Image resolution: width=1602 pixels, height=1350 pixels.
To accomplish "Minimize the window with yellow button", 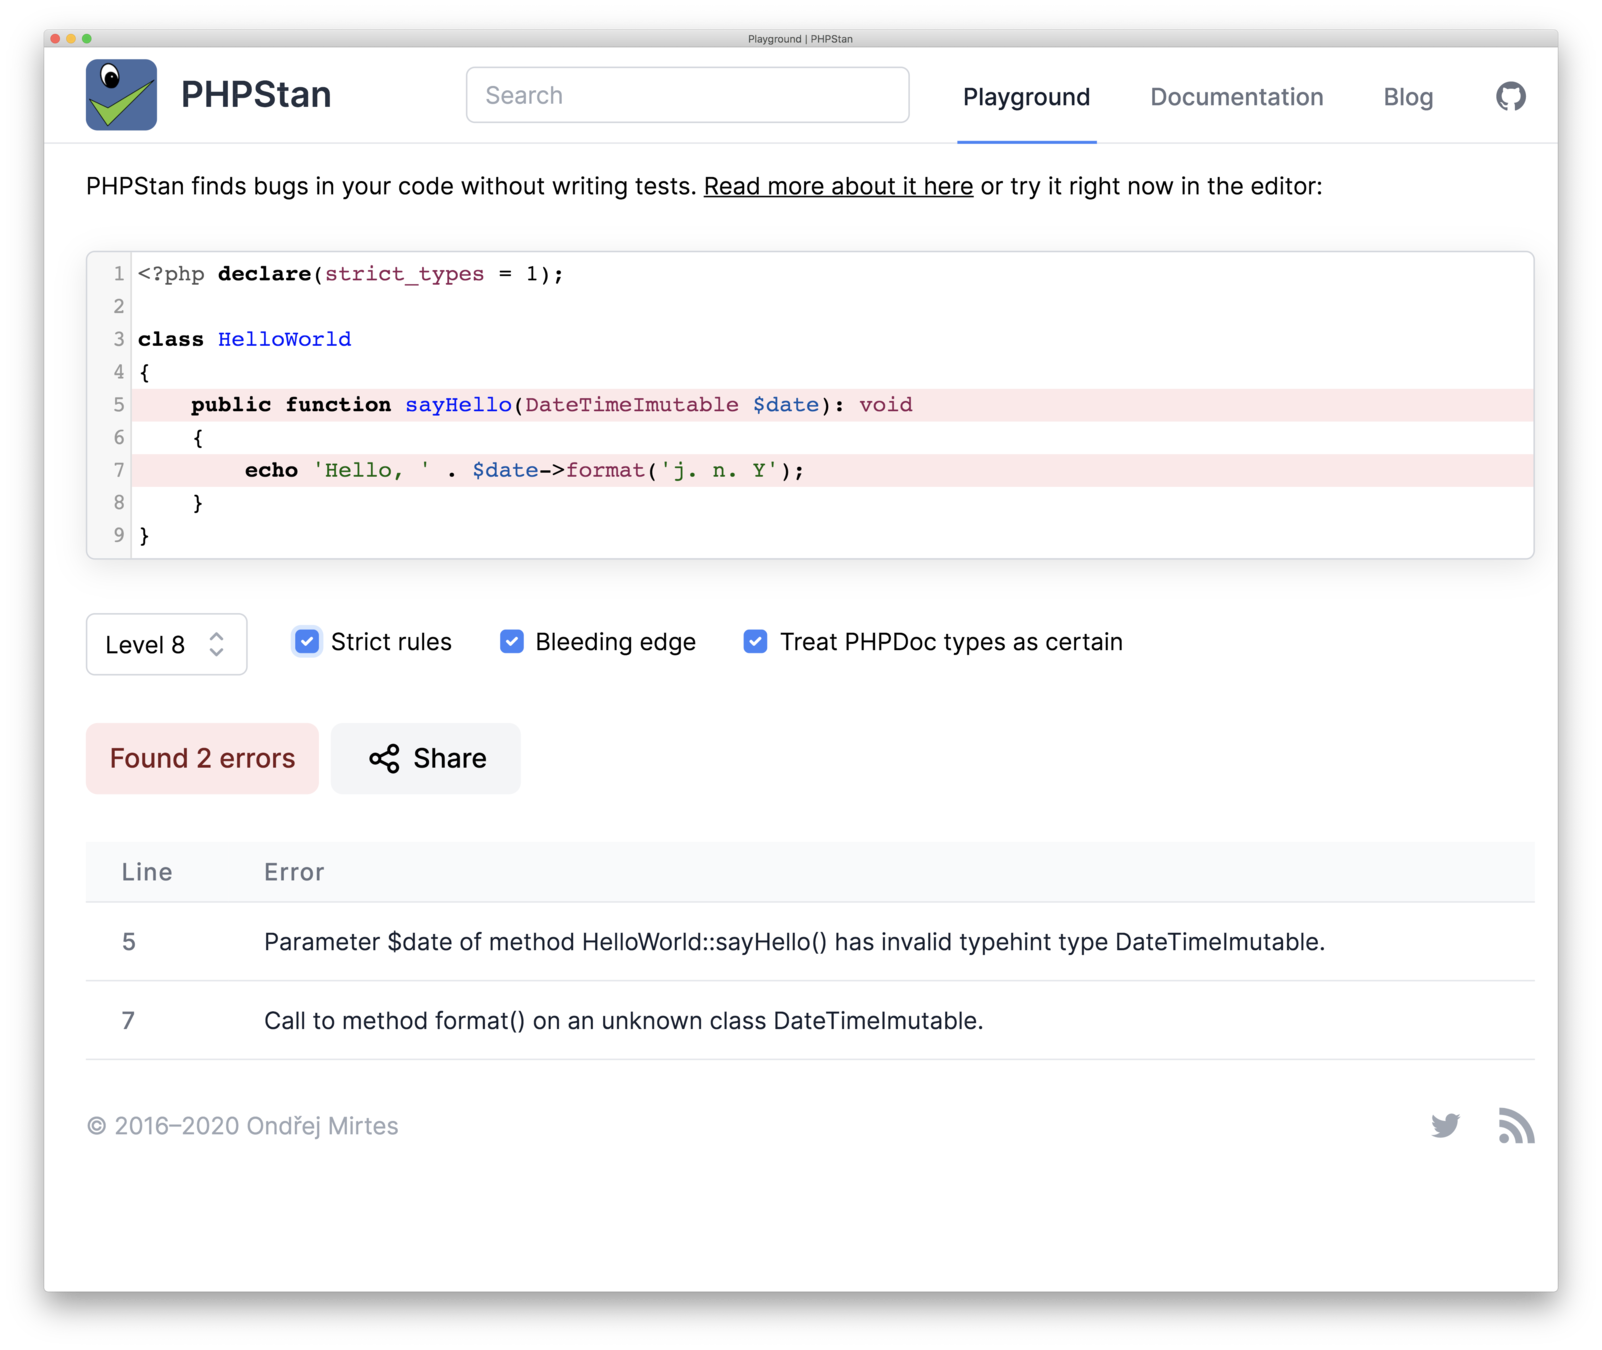I will click(x=71, y=38).
